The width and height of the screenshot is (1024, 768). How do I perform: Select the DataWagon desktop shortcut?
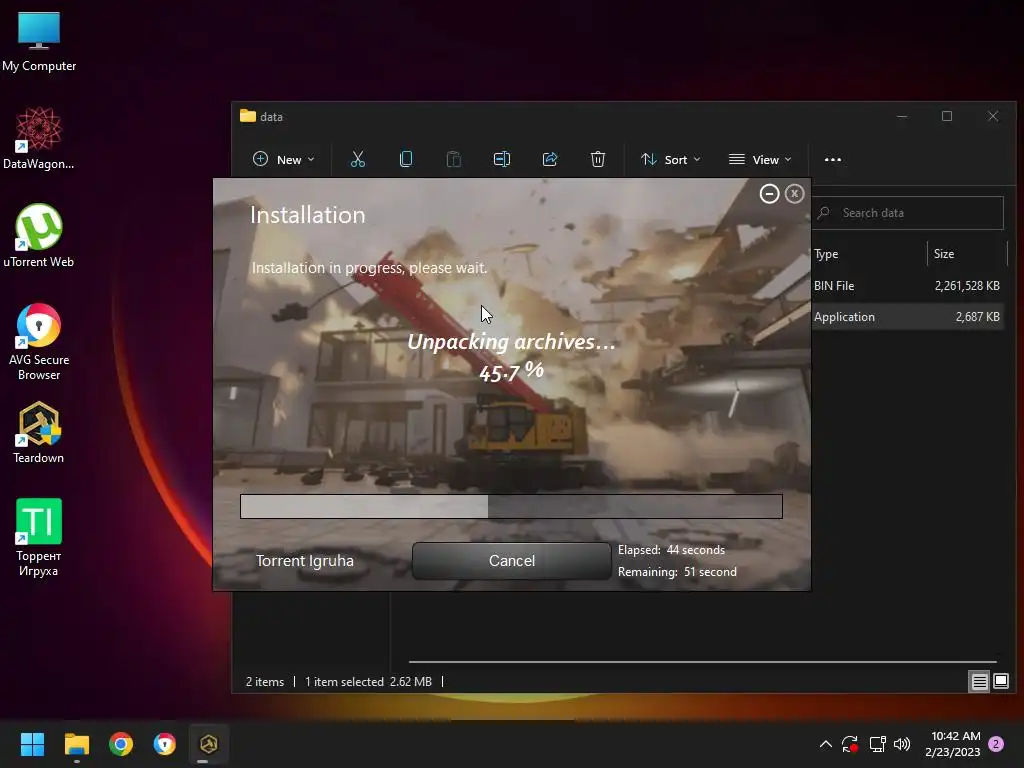tap(39, 138)
